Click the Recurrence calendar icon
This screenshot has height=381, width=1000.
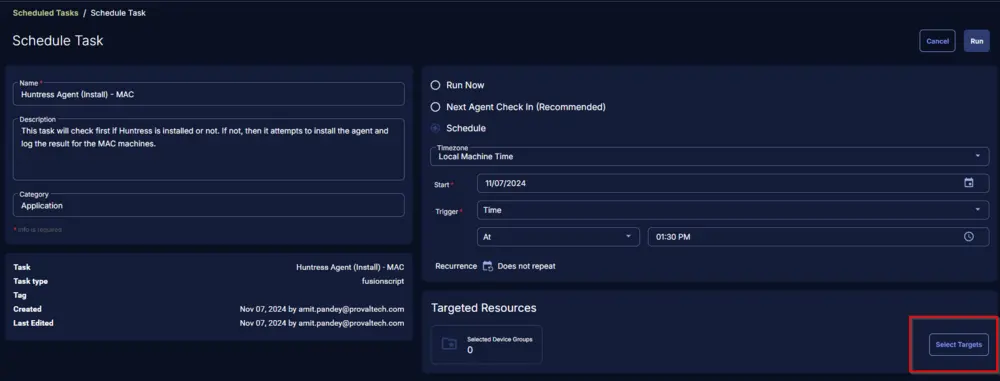[487, 266]
